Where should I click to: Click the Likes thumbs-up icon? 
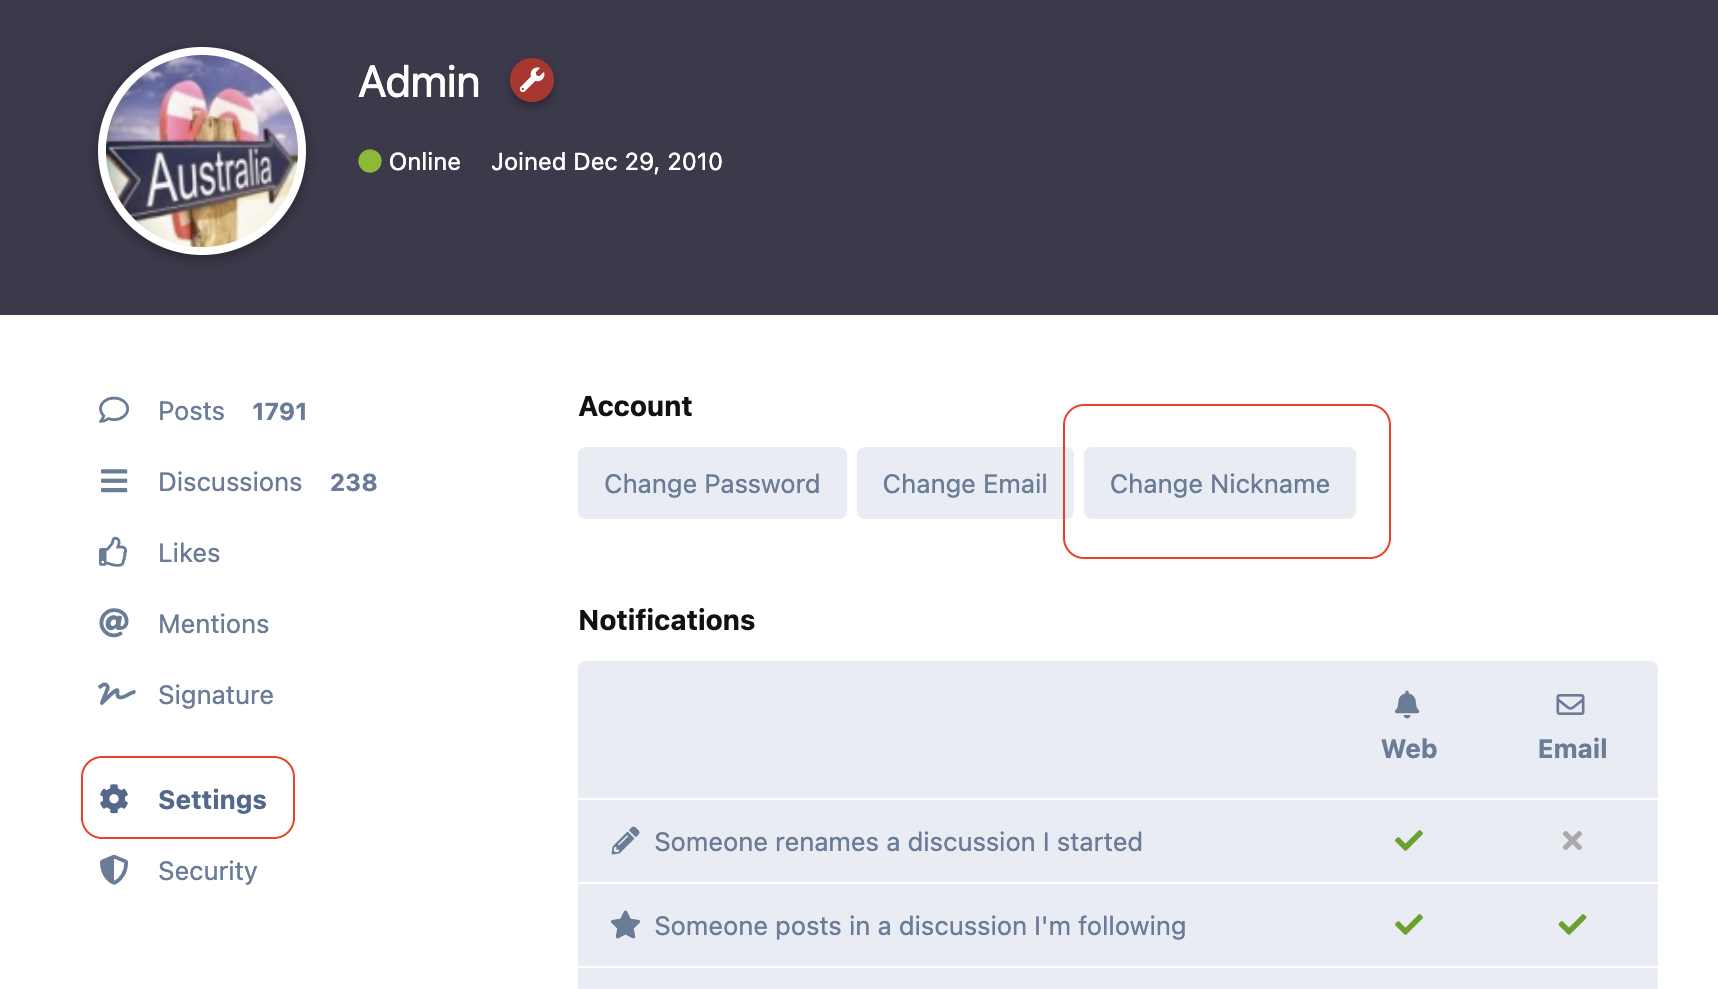114,553
